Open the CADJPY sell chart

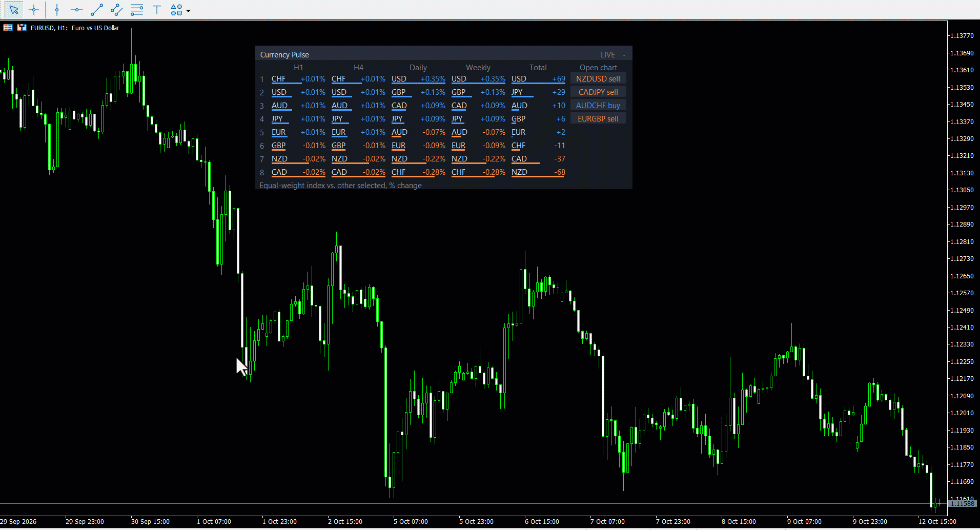[x=598, y=92]
